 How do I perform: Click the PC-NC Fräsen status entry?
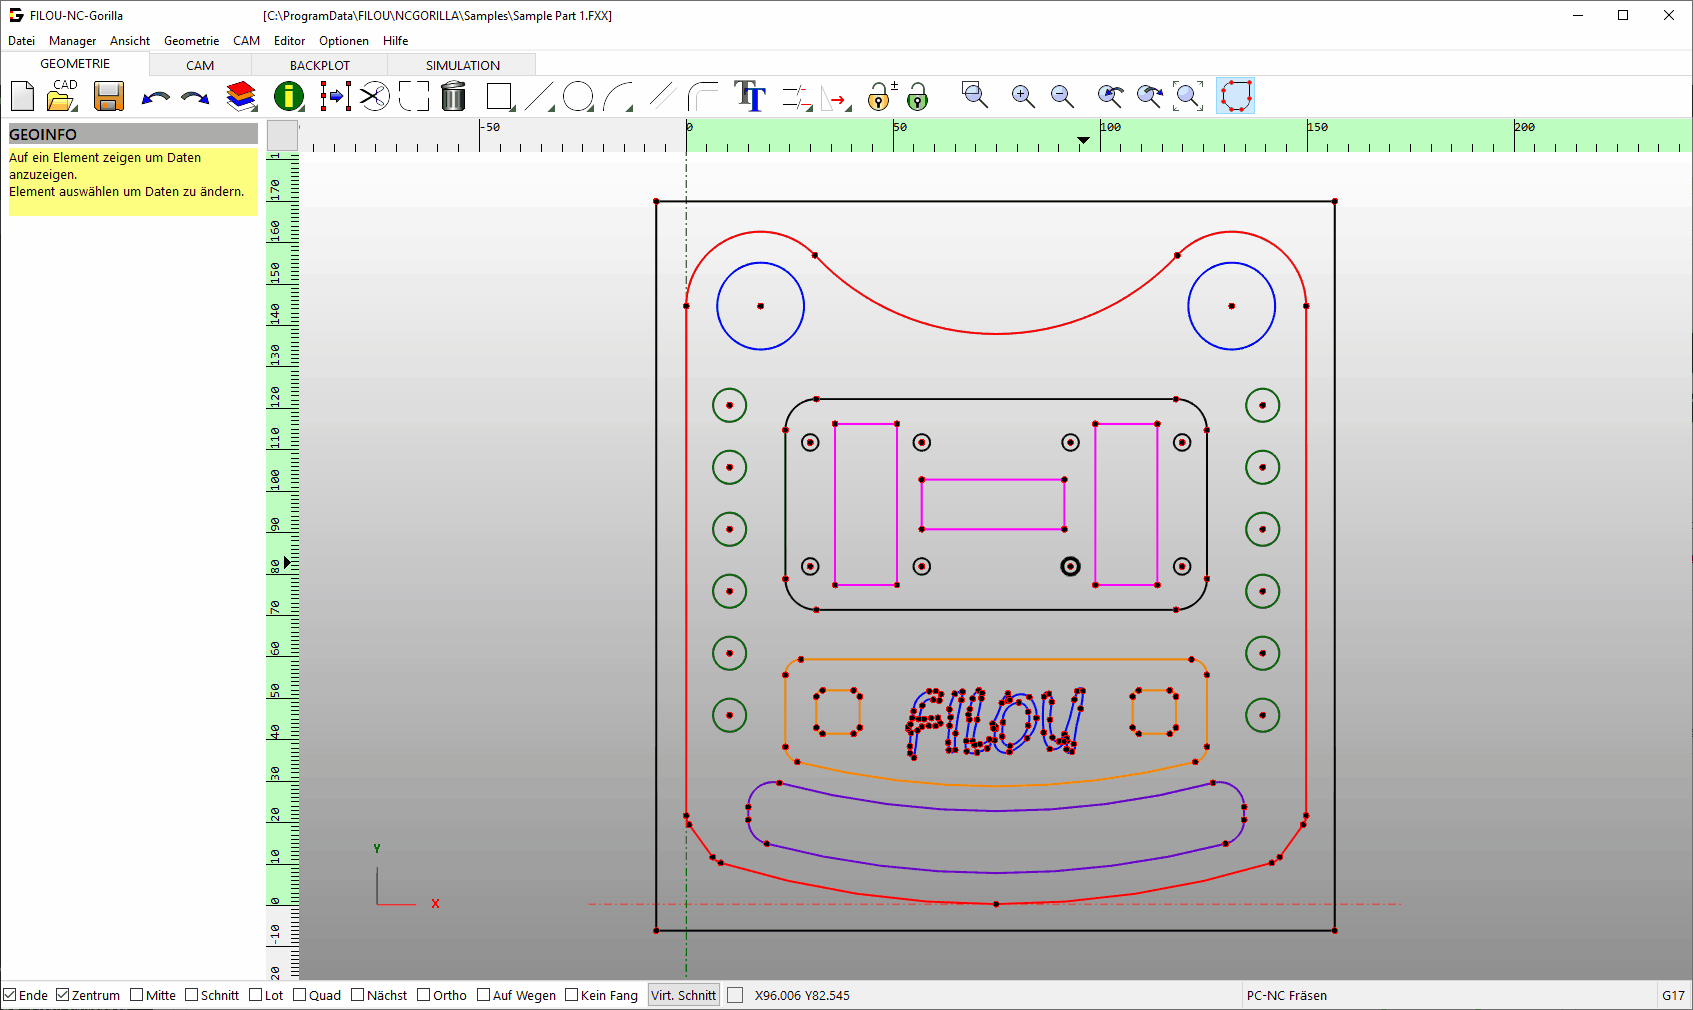1287,995
